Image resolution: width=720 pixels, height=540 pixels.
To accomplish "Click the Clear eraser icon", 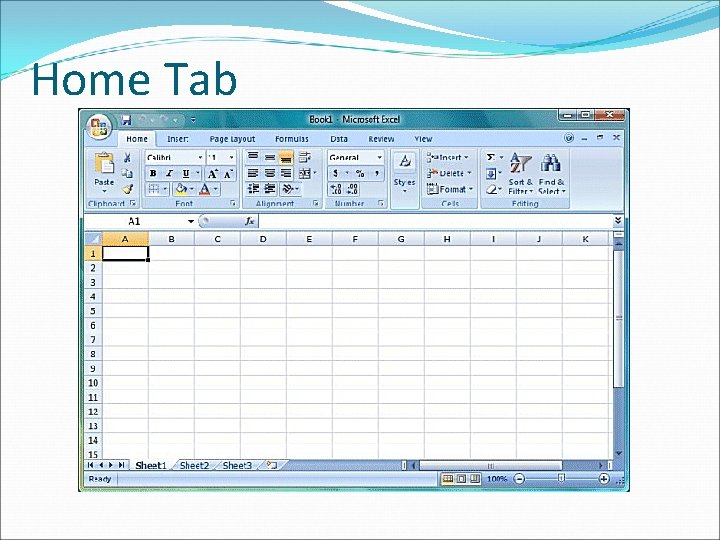I will pos(491,189).
